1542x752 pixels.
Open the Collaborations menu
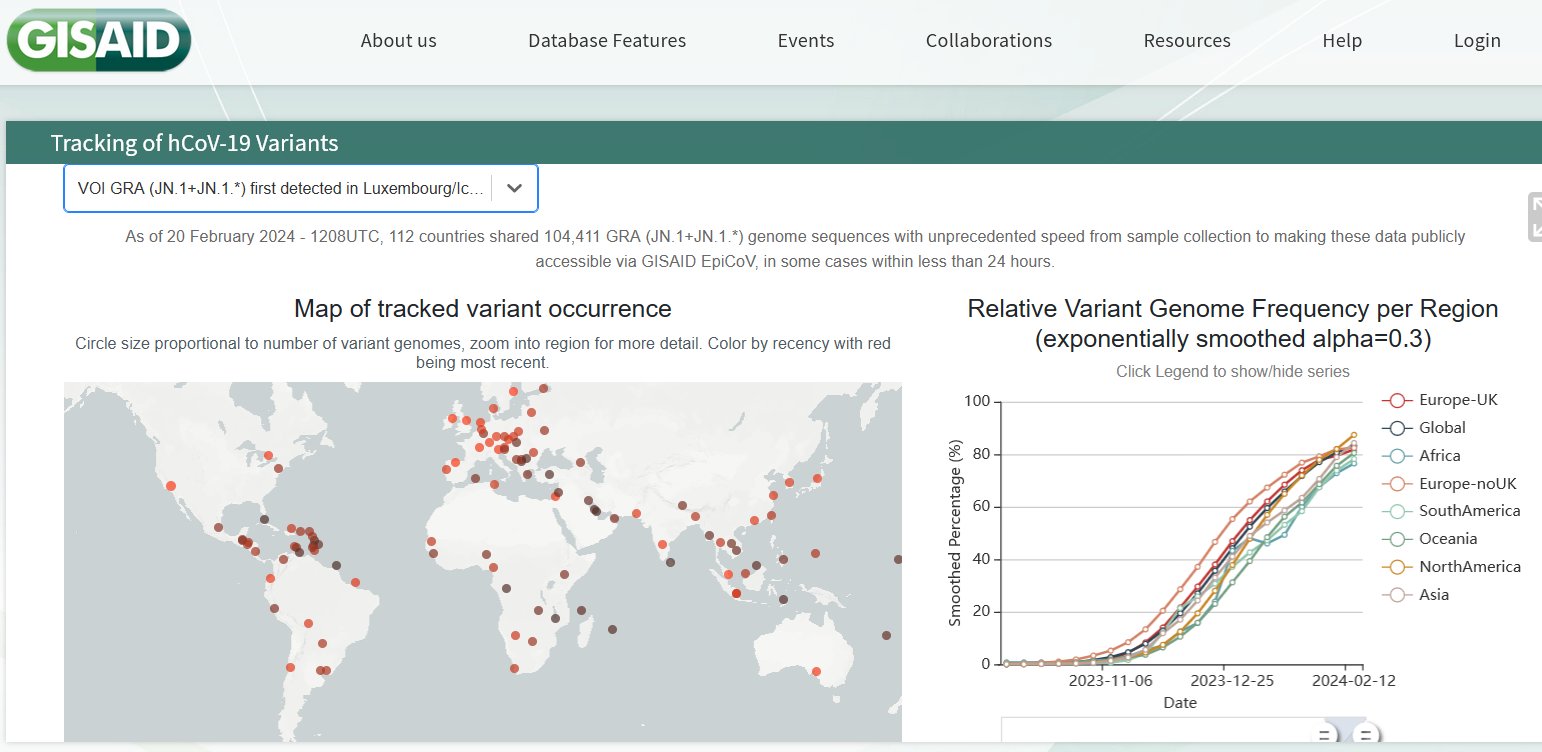pos(988,41)
